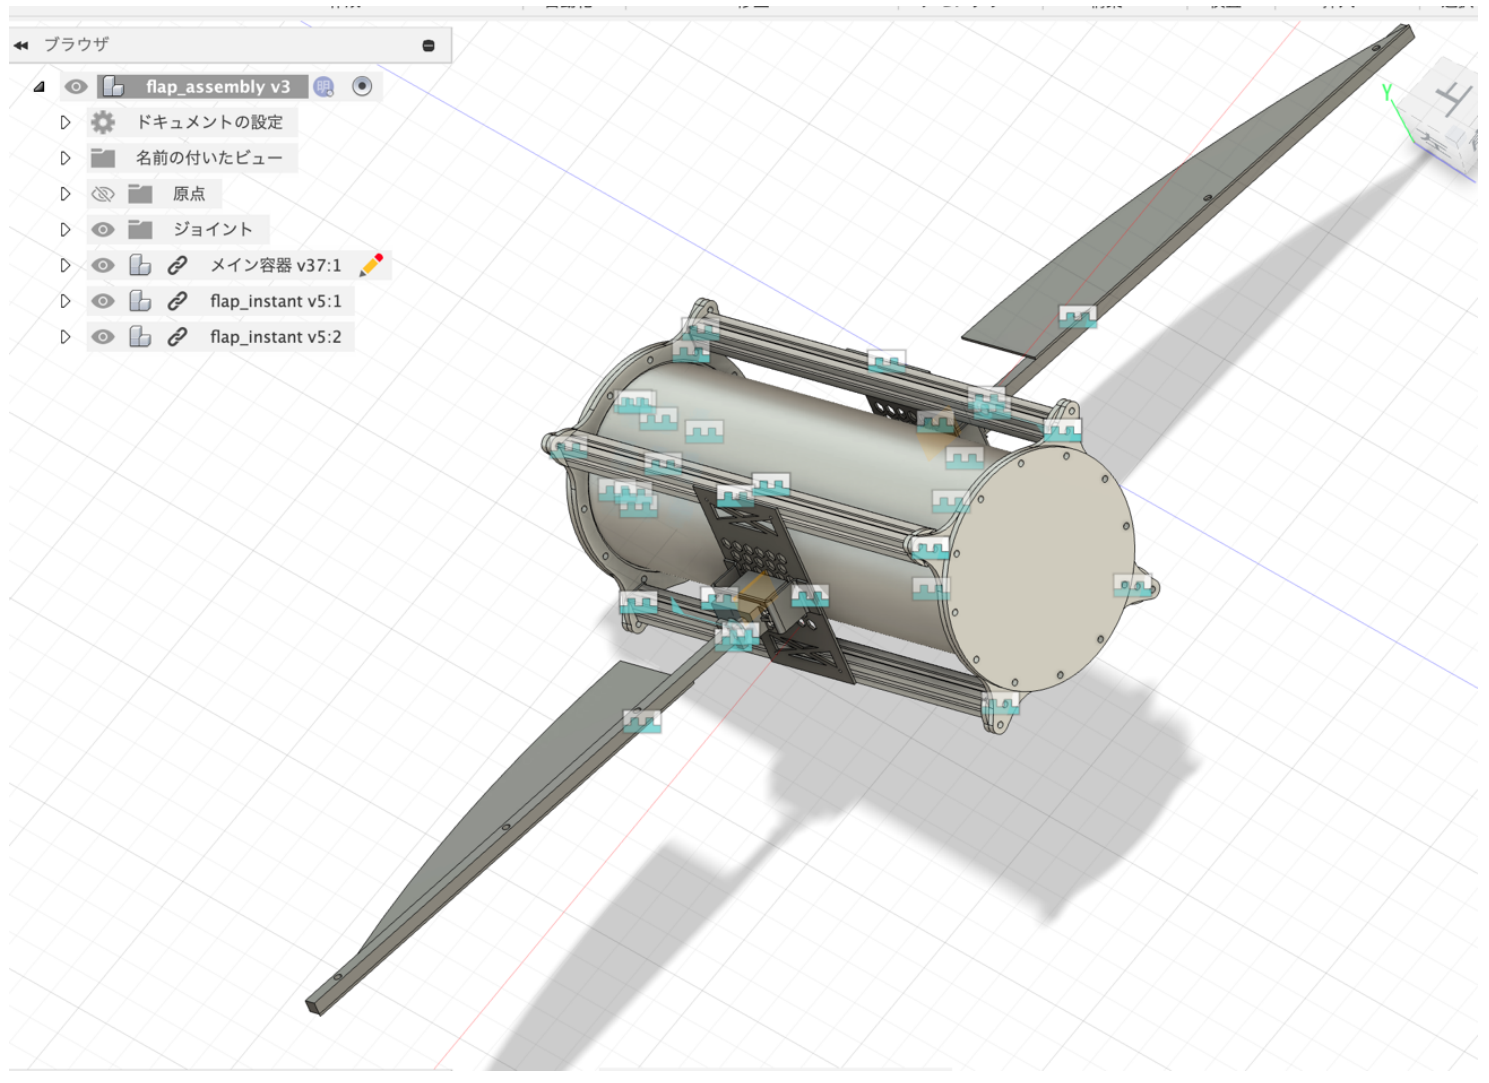Viewport: 1489px width, 1083px height.
Task: Hide the ジョイント folder using its eye icon
Action: (102, 230)
